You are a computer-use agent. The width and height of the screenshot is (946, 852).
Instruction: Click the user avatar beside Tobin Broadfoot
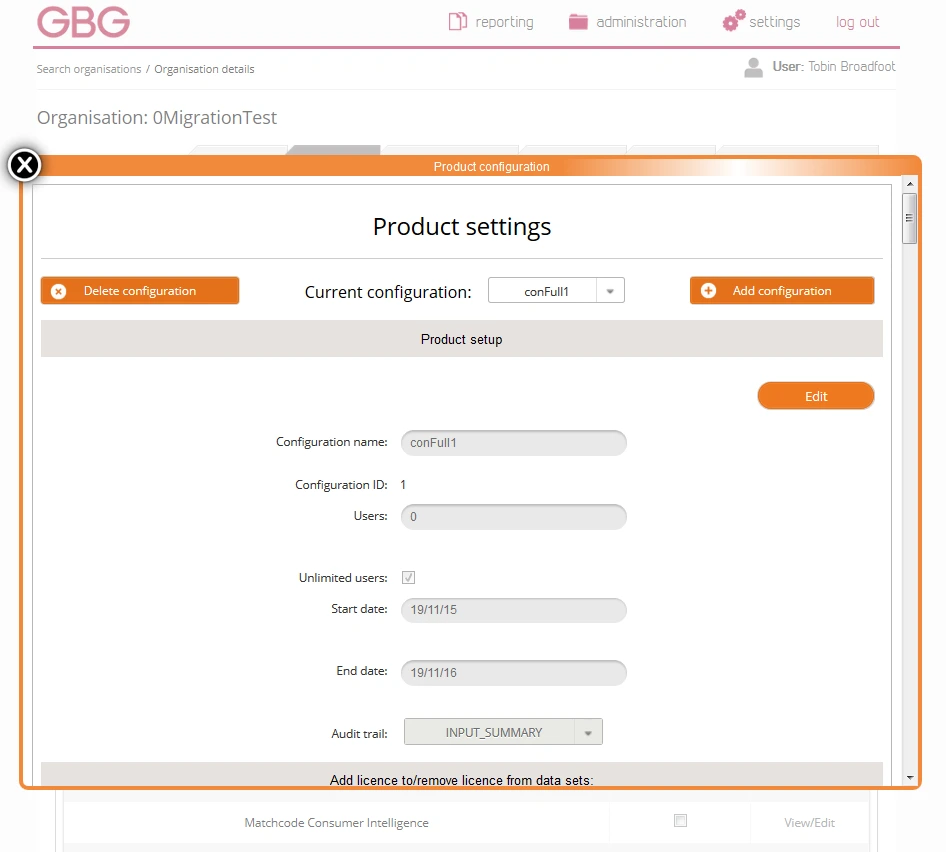point(753,67)
